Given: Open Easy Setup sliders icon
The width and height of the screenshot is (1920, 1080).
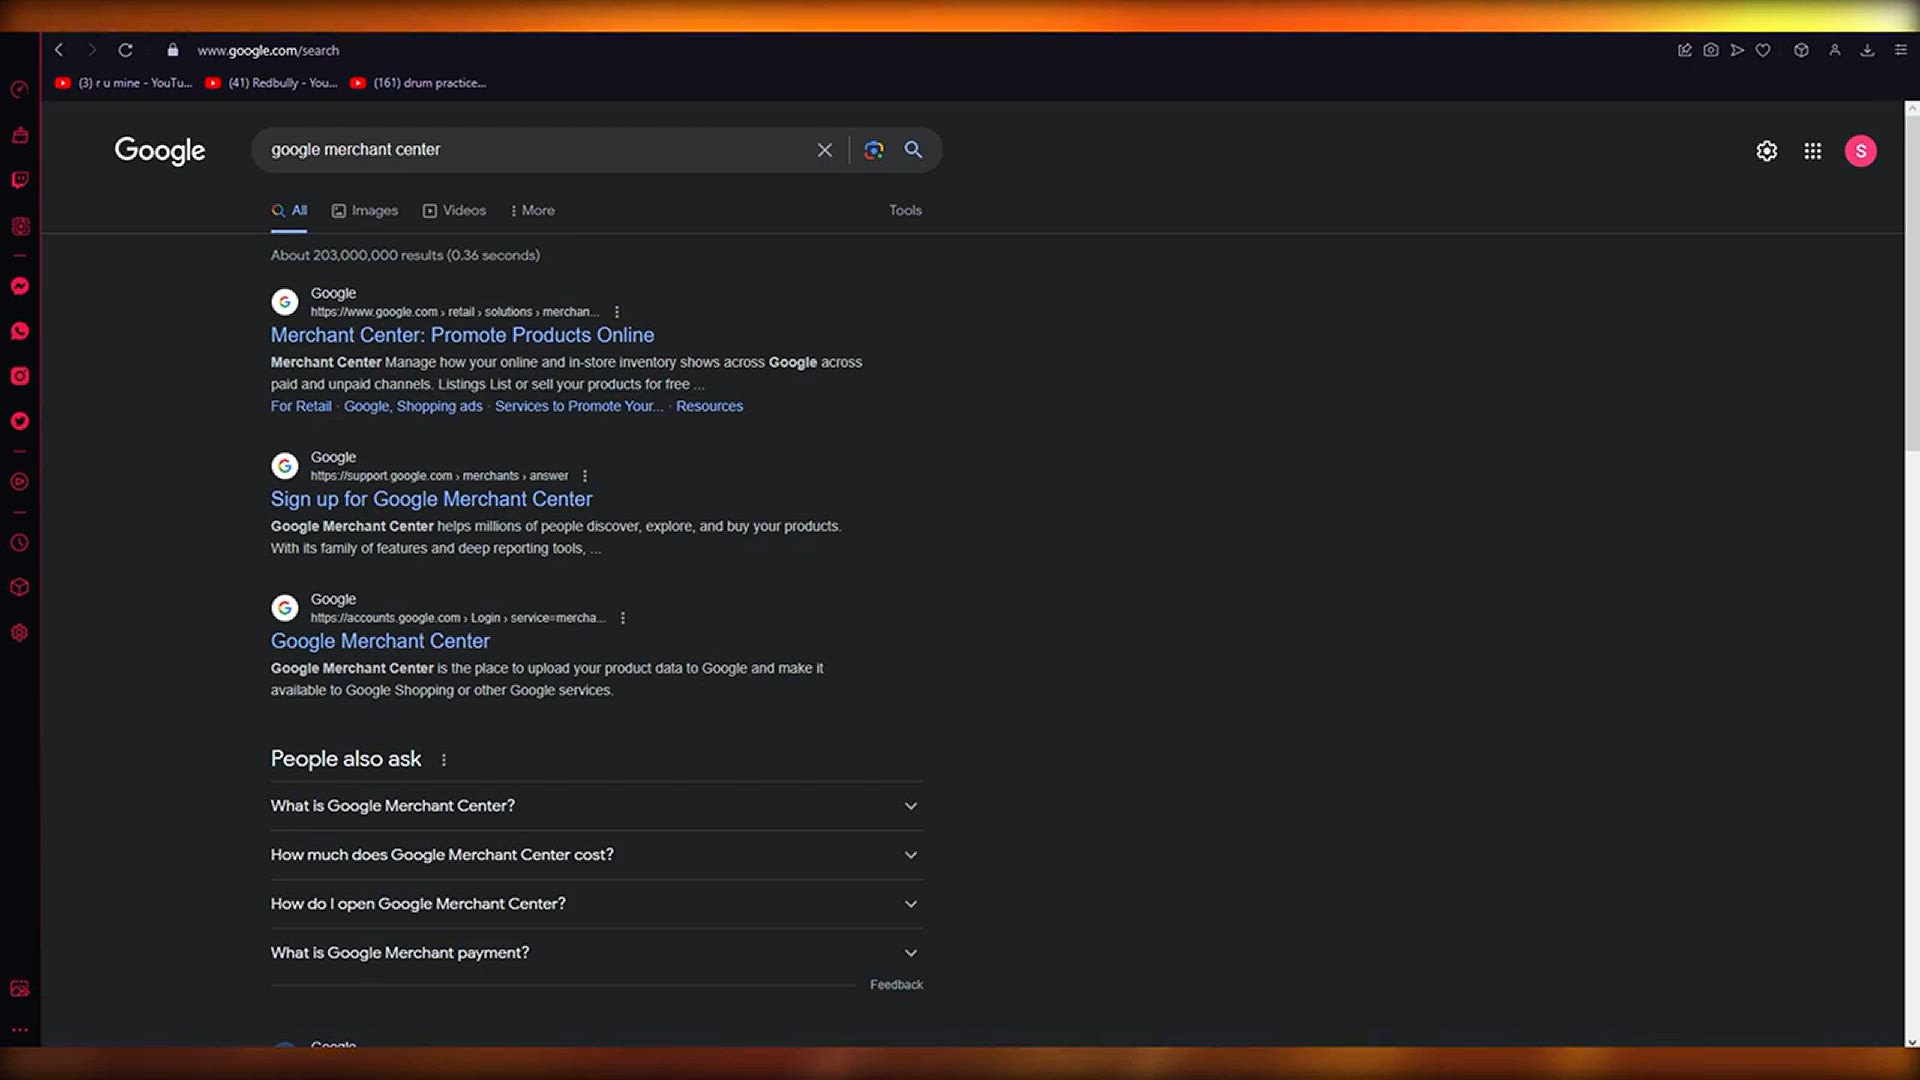Looking at the screenshot, I should pos(1901,50).
